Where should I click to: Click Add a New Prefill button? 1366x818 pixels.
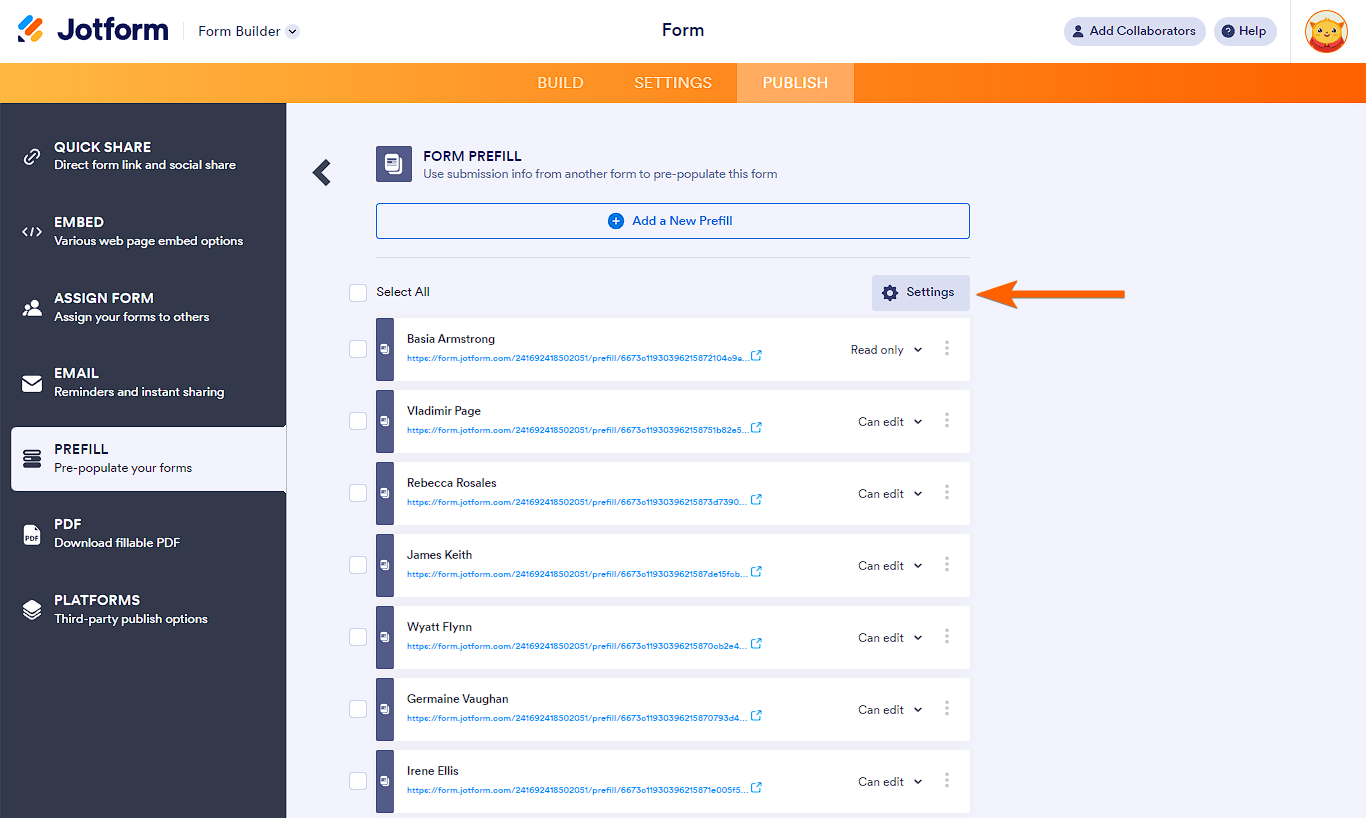[673, 221]
